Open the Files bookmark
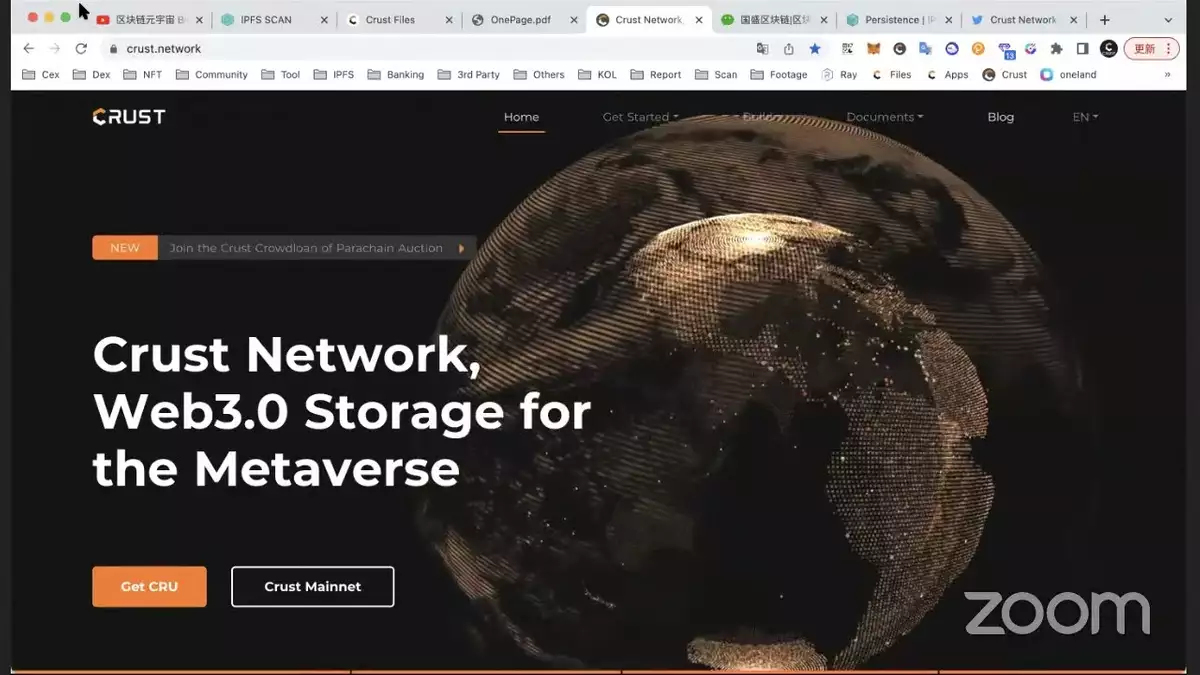 (892, 75)
